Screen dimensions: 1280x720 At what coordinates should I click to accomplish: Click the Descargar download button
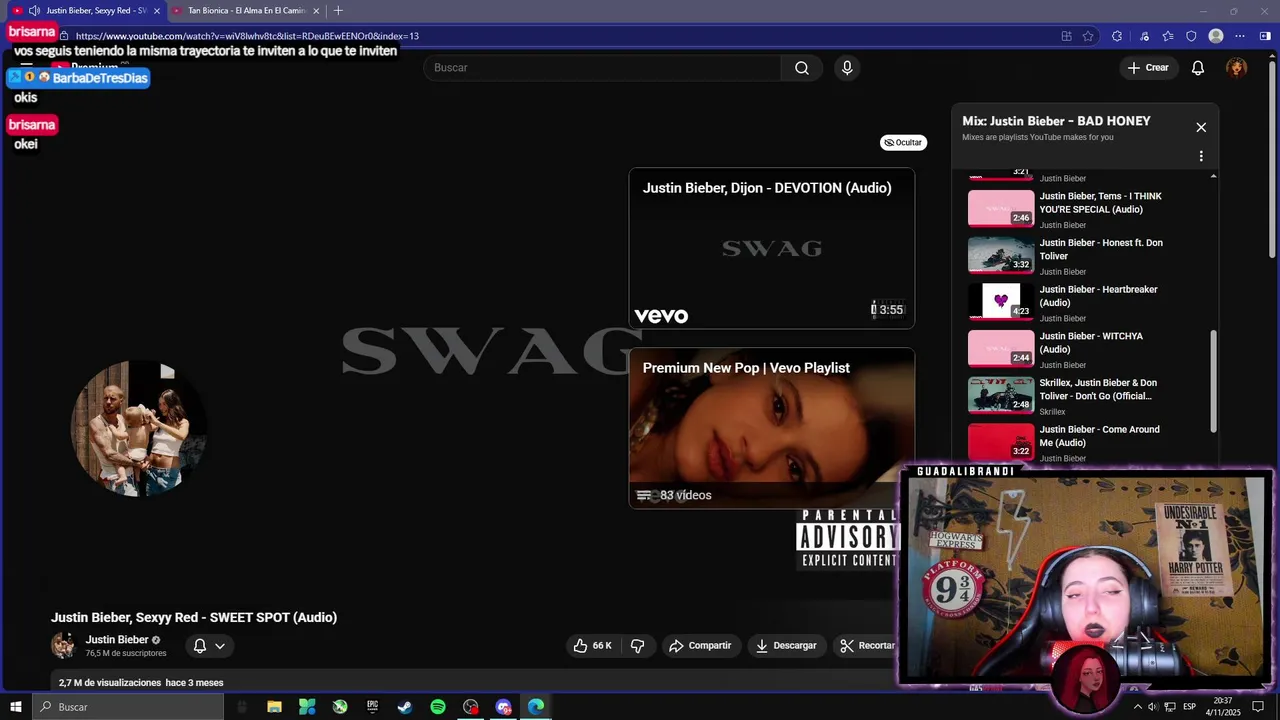point(786,646)
